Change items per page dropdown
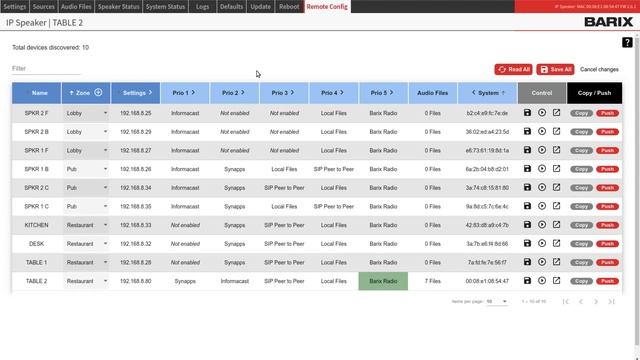Image resolution: width=640 pixels, height=360 pixels. (497, 301)
